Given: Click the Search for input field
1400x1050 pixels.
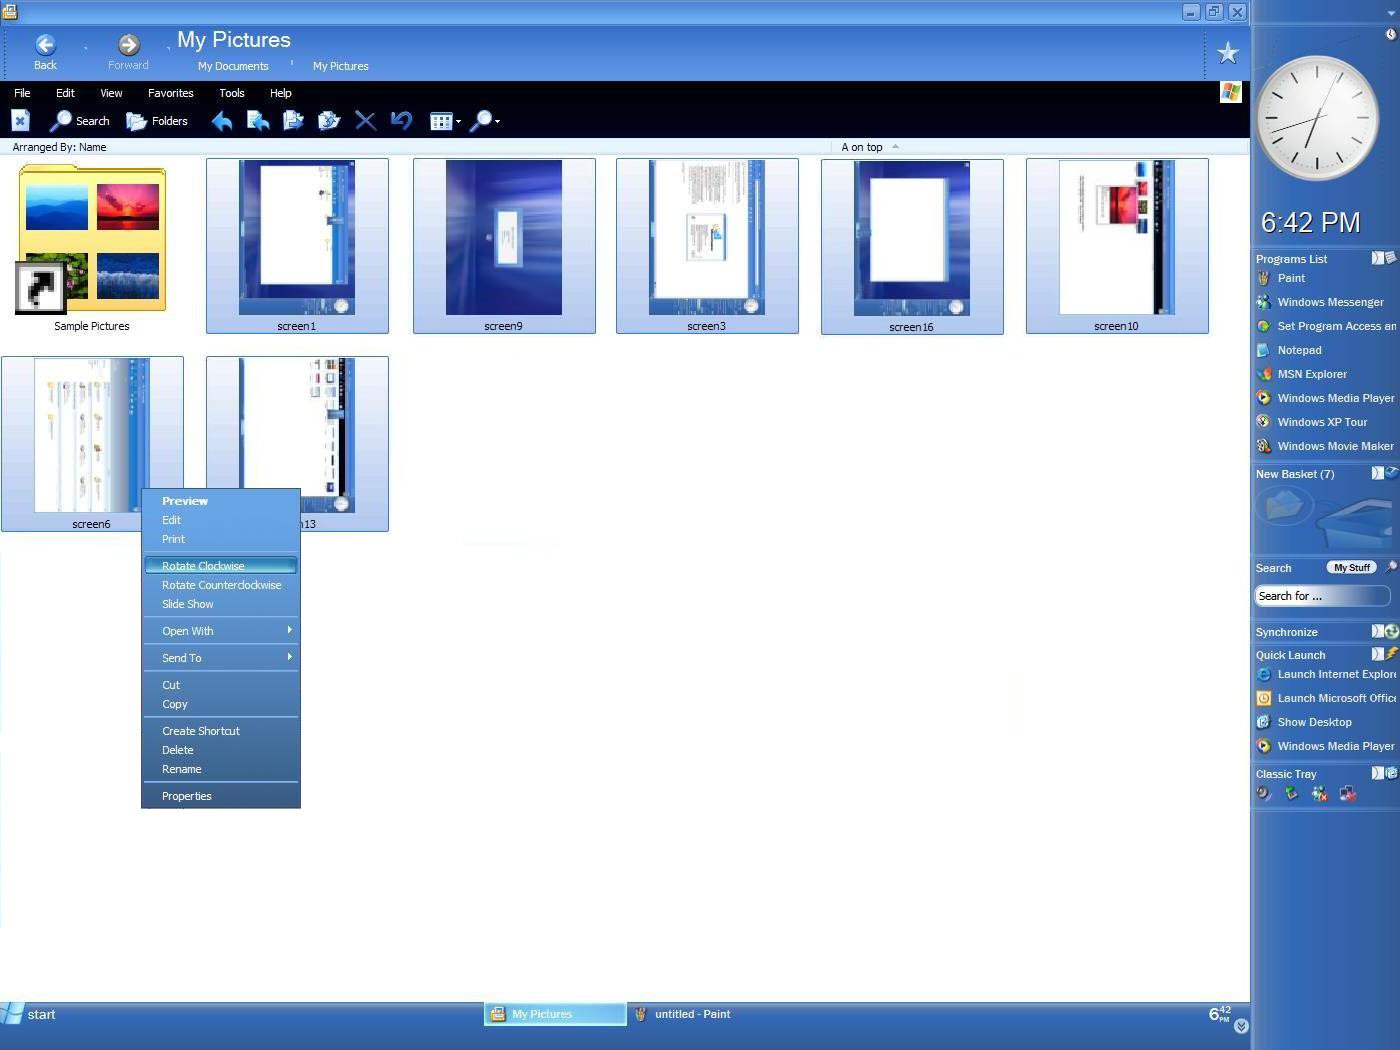Looking at the screenshot, I should click(x=1320, y=596).
